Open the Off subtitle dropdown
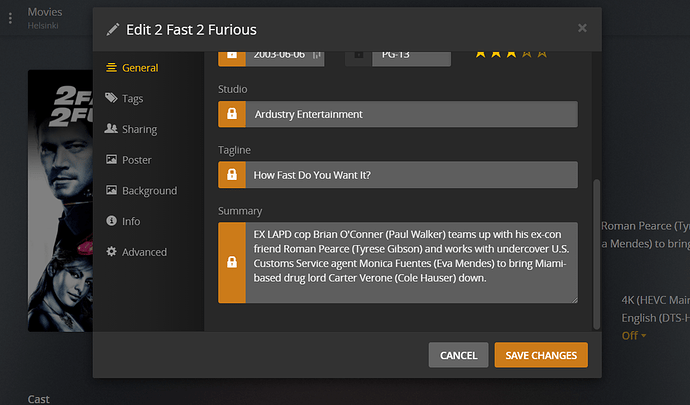690x405 pixels. (633, 335)
